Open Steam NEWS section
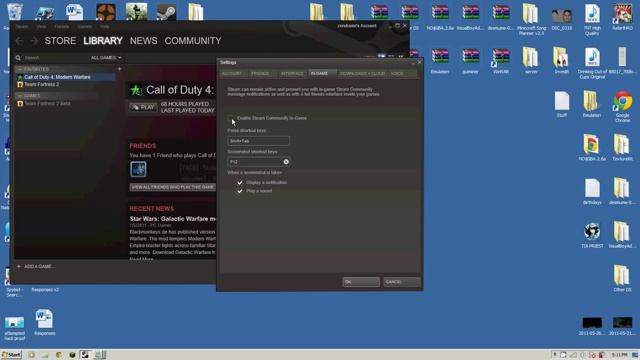 144,41
